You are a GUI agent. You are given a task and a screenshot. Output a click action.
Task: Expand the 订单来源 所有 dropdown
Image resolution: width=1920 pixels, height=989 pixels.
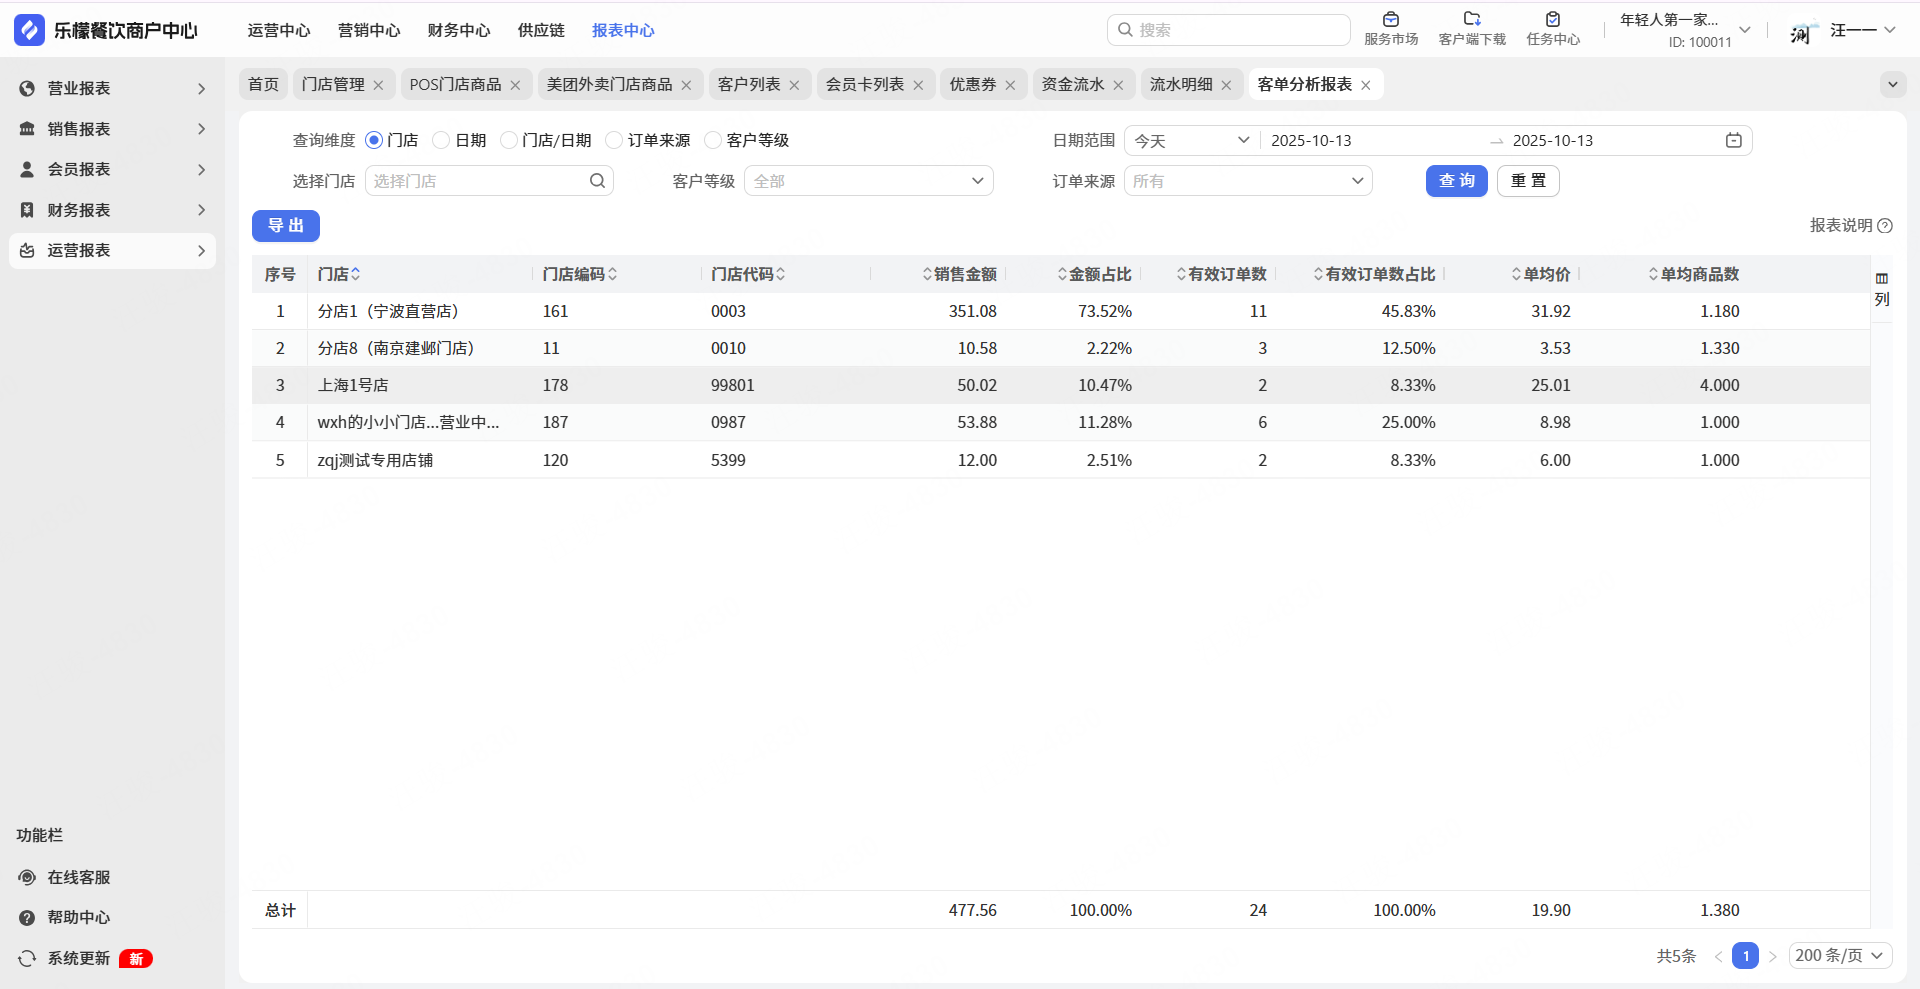(1247, 181)
